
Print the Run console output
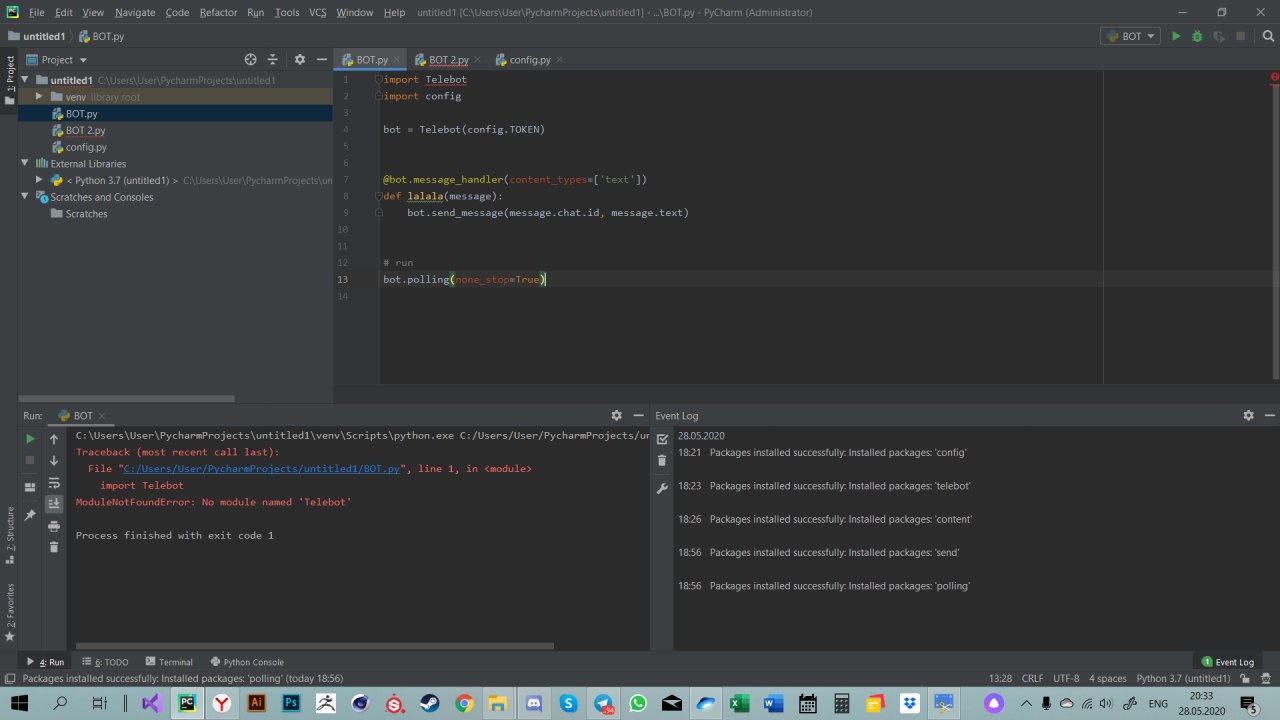coord(54,526)
